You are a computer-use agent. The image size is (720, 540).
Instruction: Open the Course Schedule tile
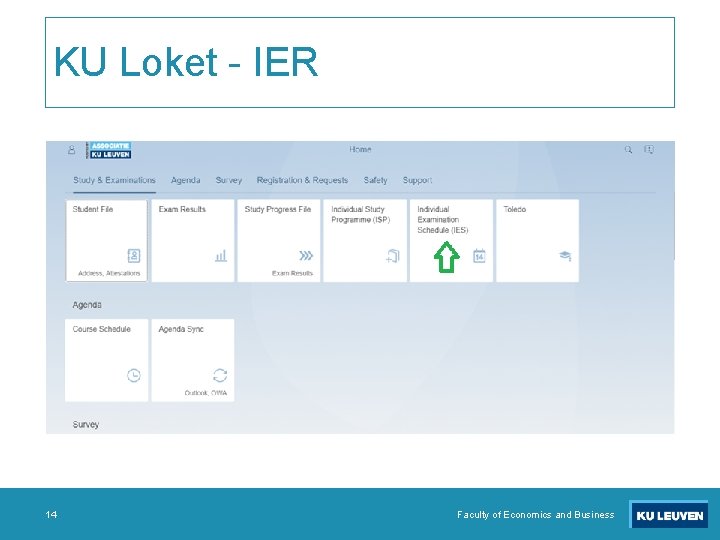pos(107,360)
